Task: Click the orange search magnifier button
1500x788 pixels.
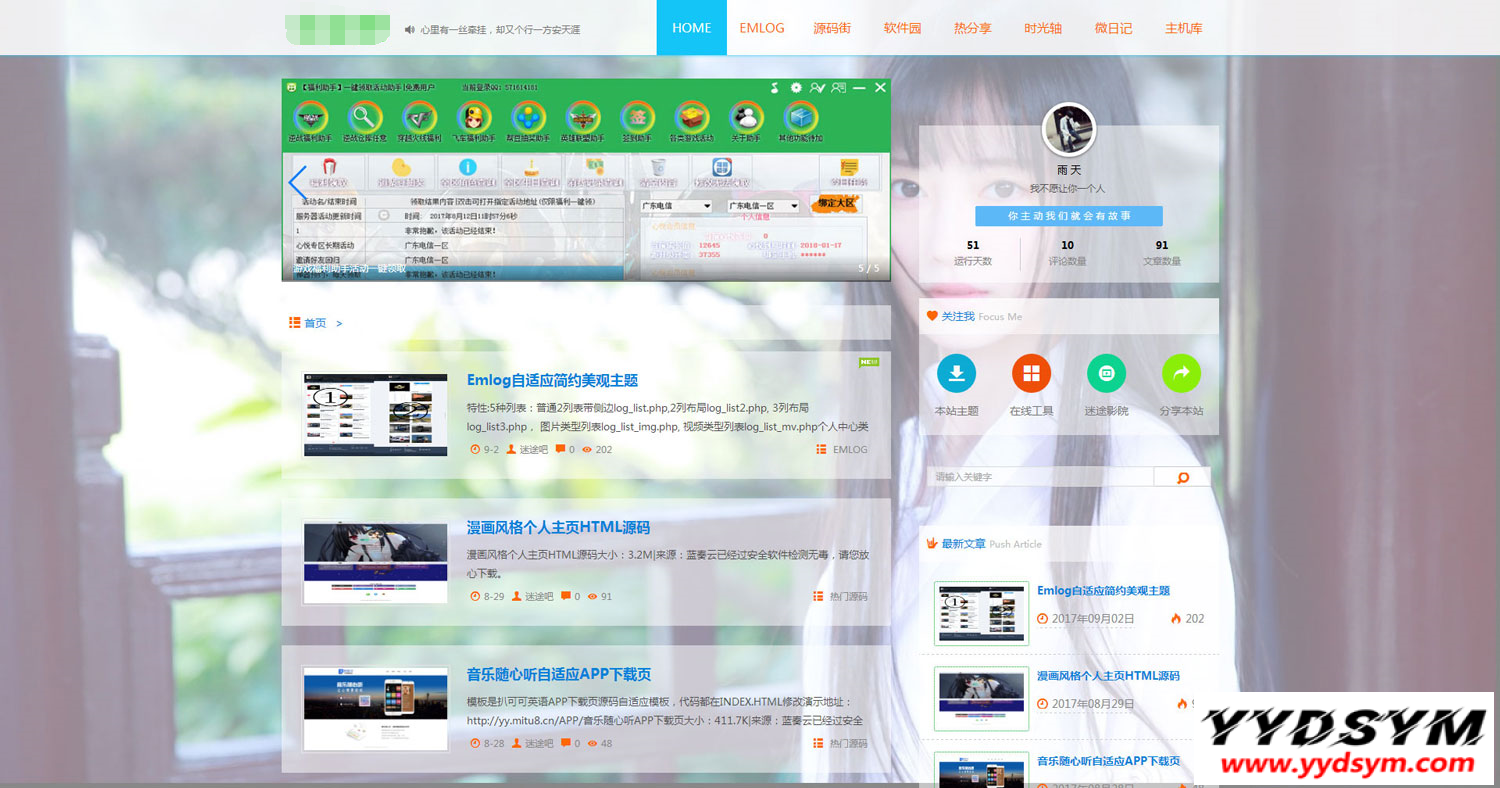Action: pyautogui.click(x=1182, y=478)
